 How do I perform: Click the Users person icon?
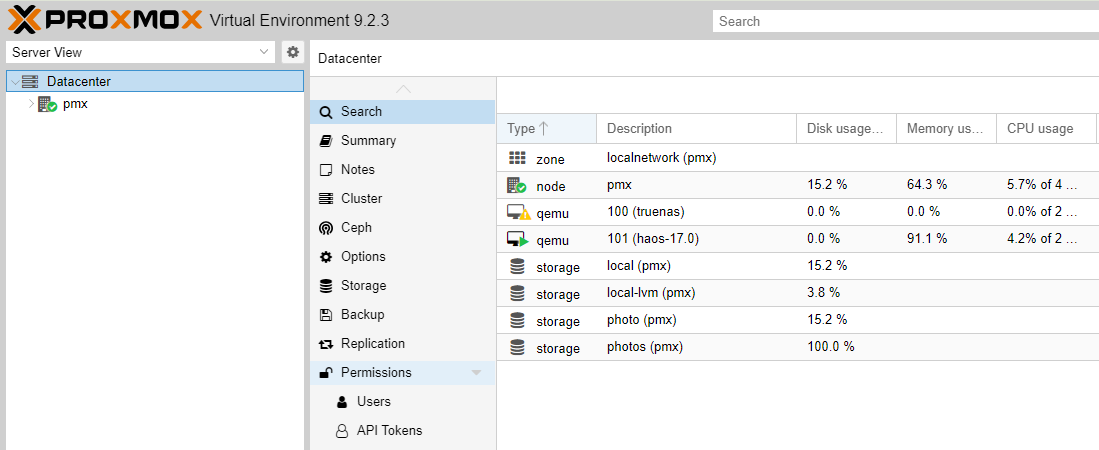[x=342, y=402]
